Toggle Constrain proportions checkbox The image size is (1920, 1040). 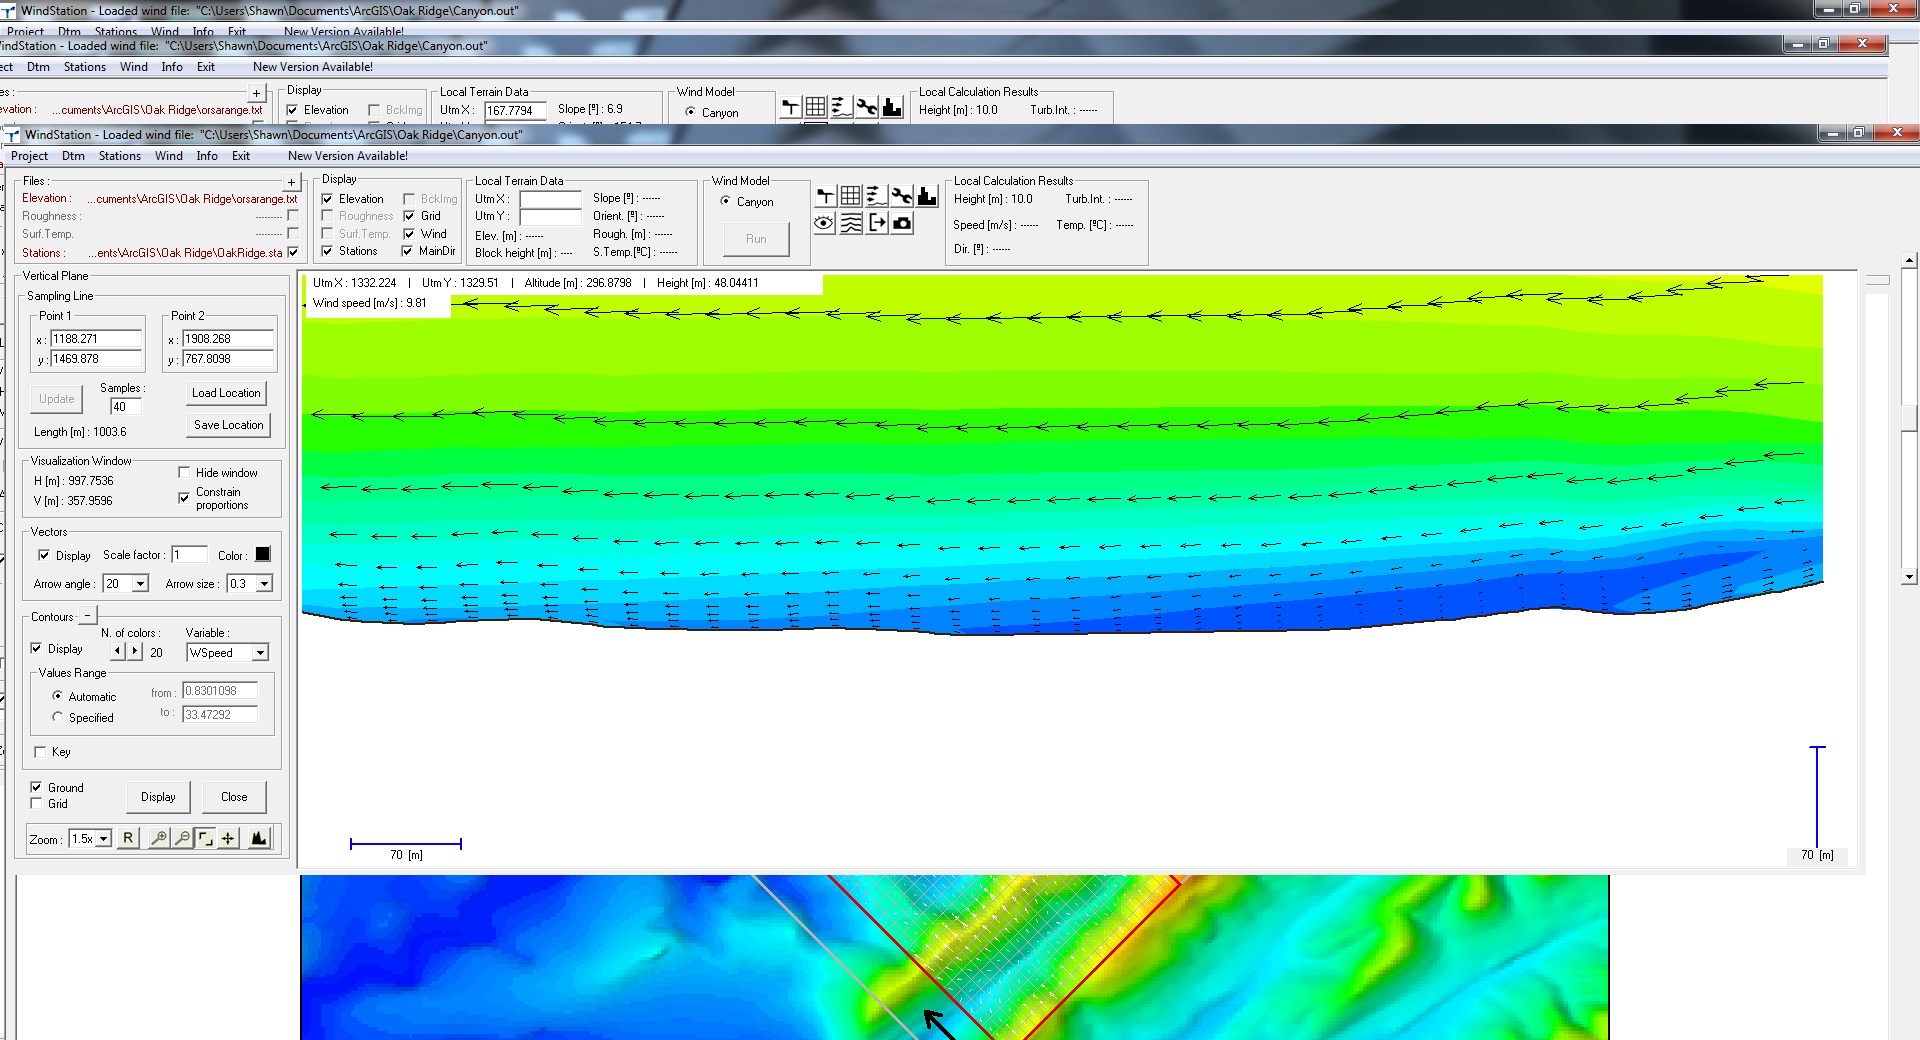184,497
